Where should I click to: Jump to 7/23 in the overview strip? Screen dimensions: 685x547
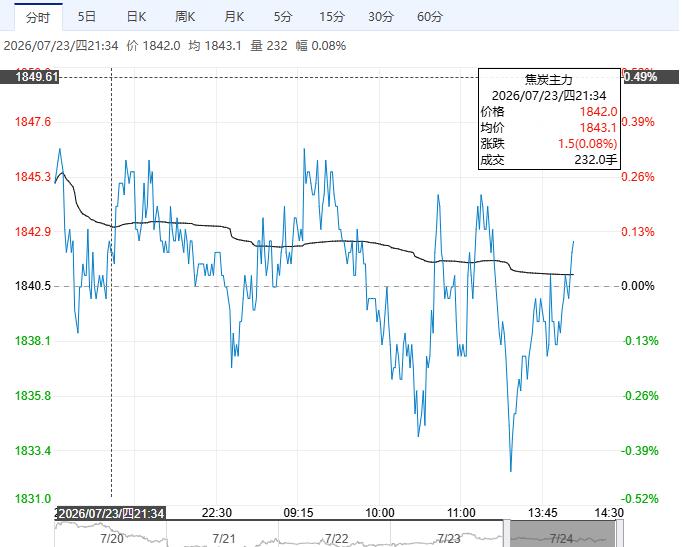click(449, 538)
